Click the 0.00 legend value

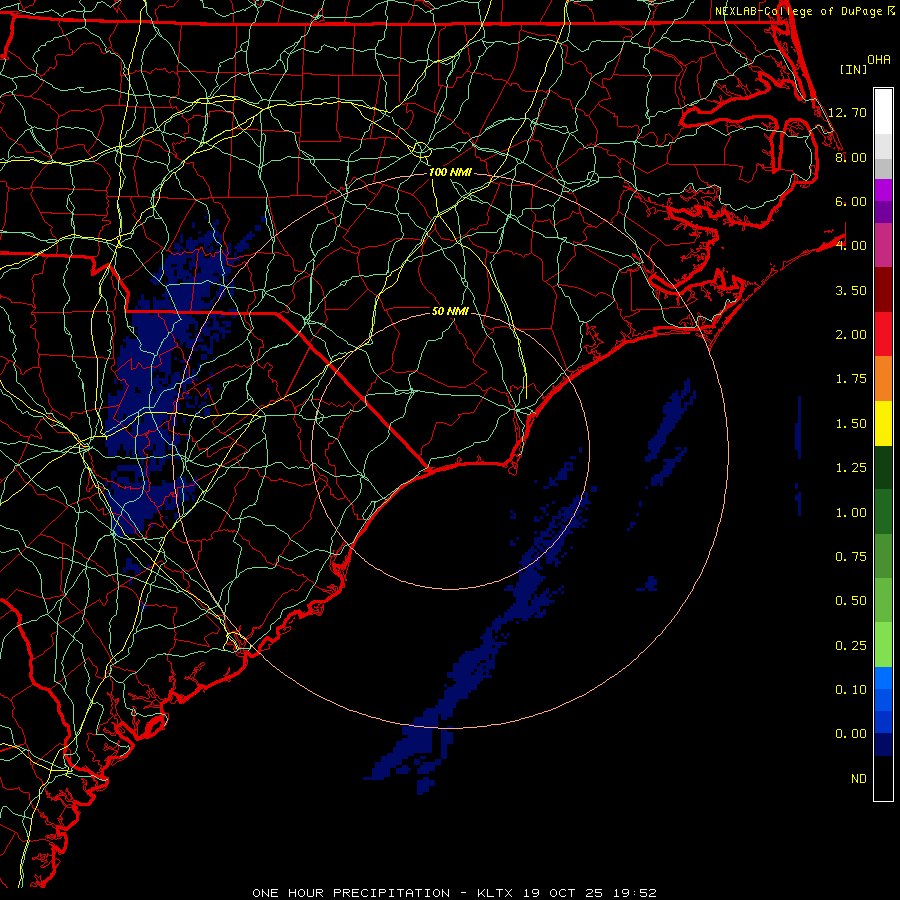pyautogui.click(x=851, y=734)
